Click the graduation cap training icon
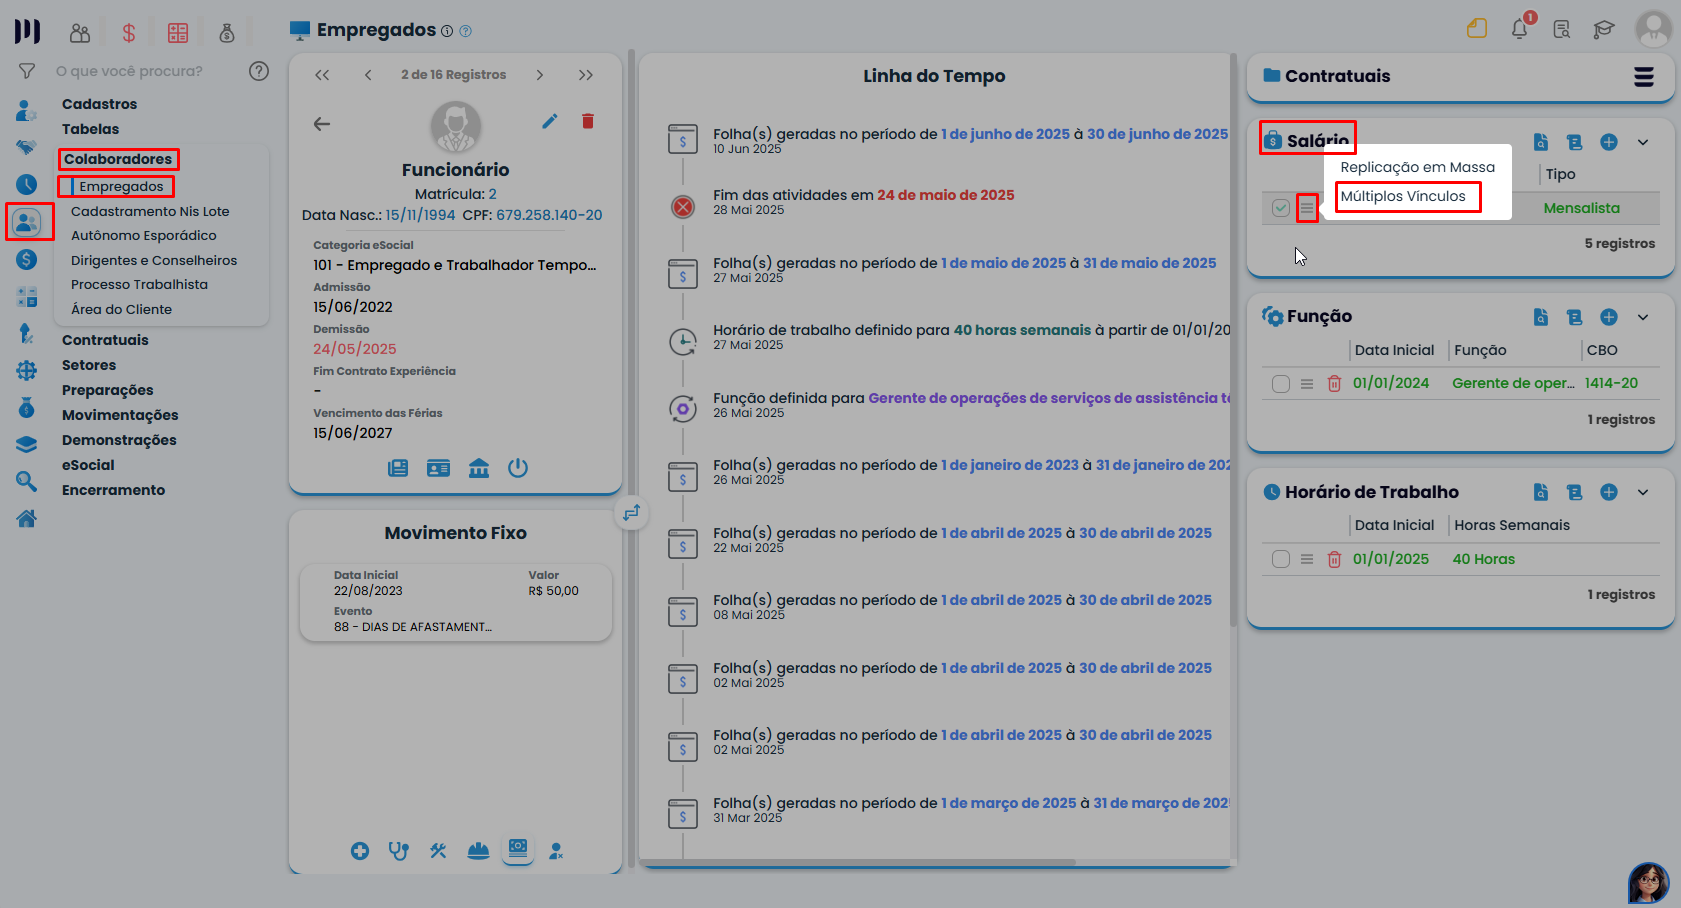 click(x=1604, y=29)
